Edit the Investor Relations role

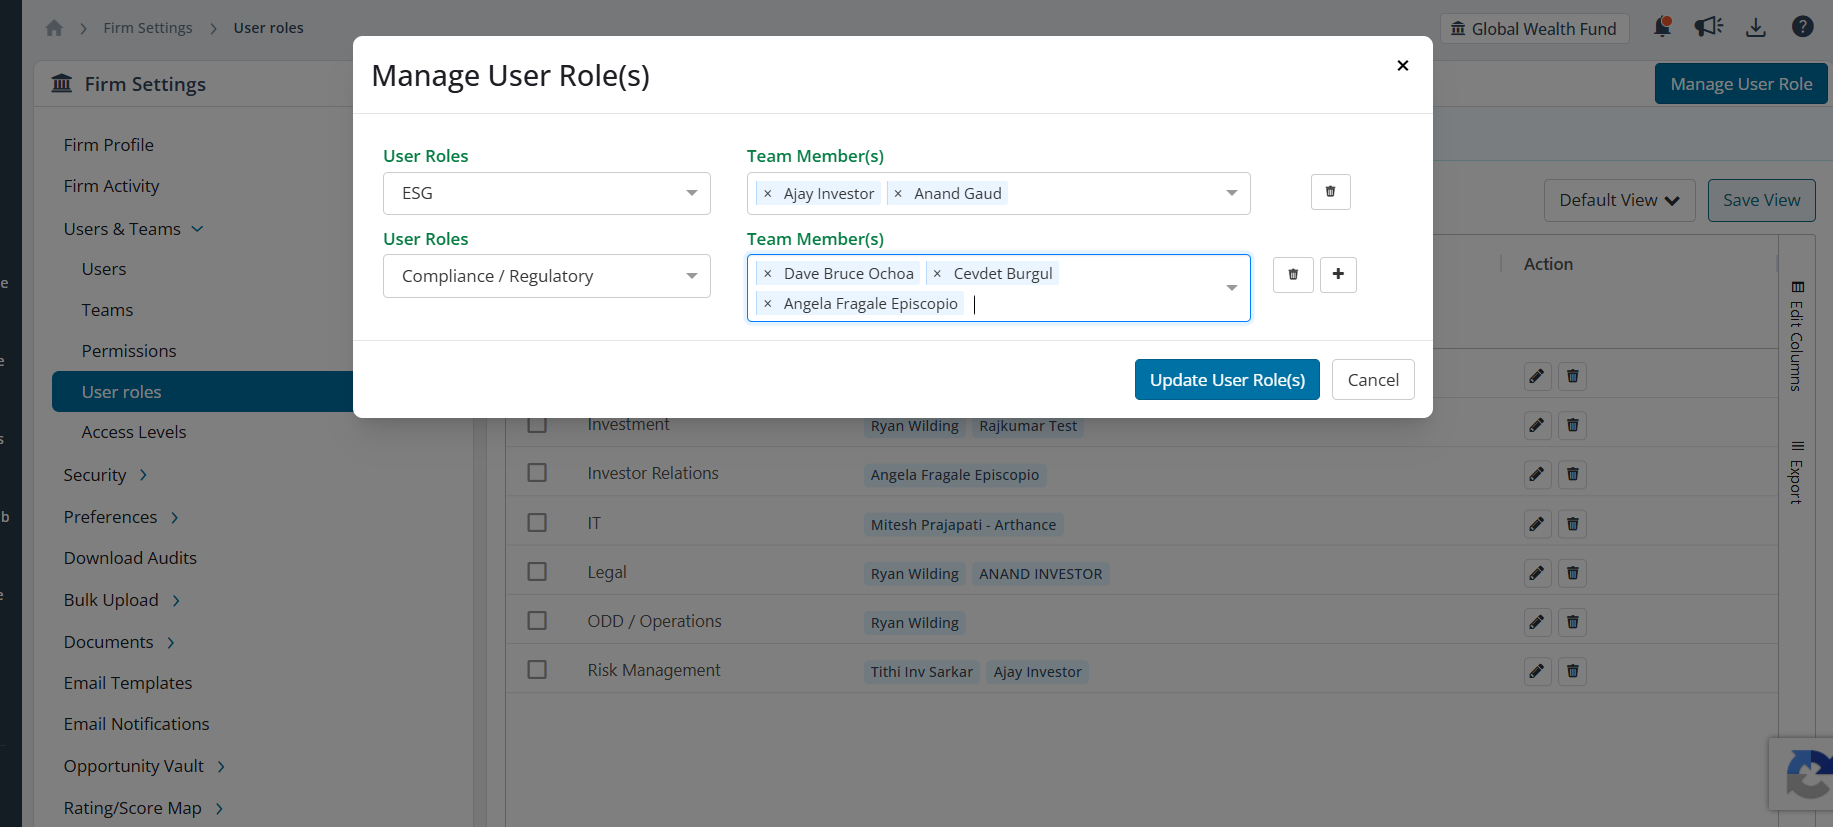(x=1537, y=474)
